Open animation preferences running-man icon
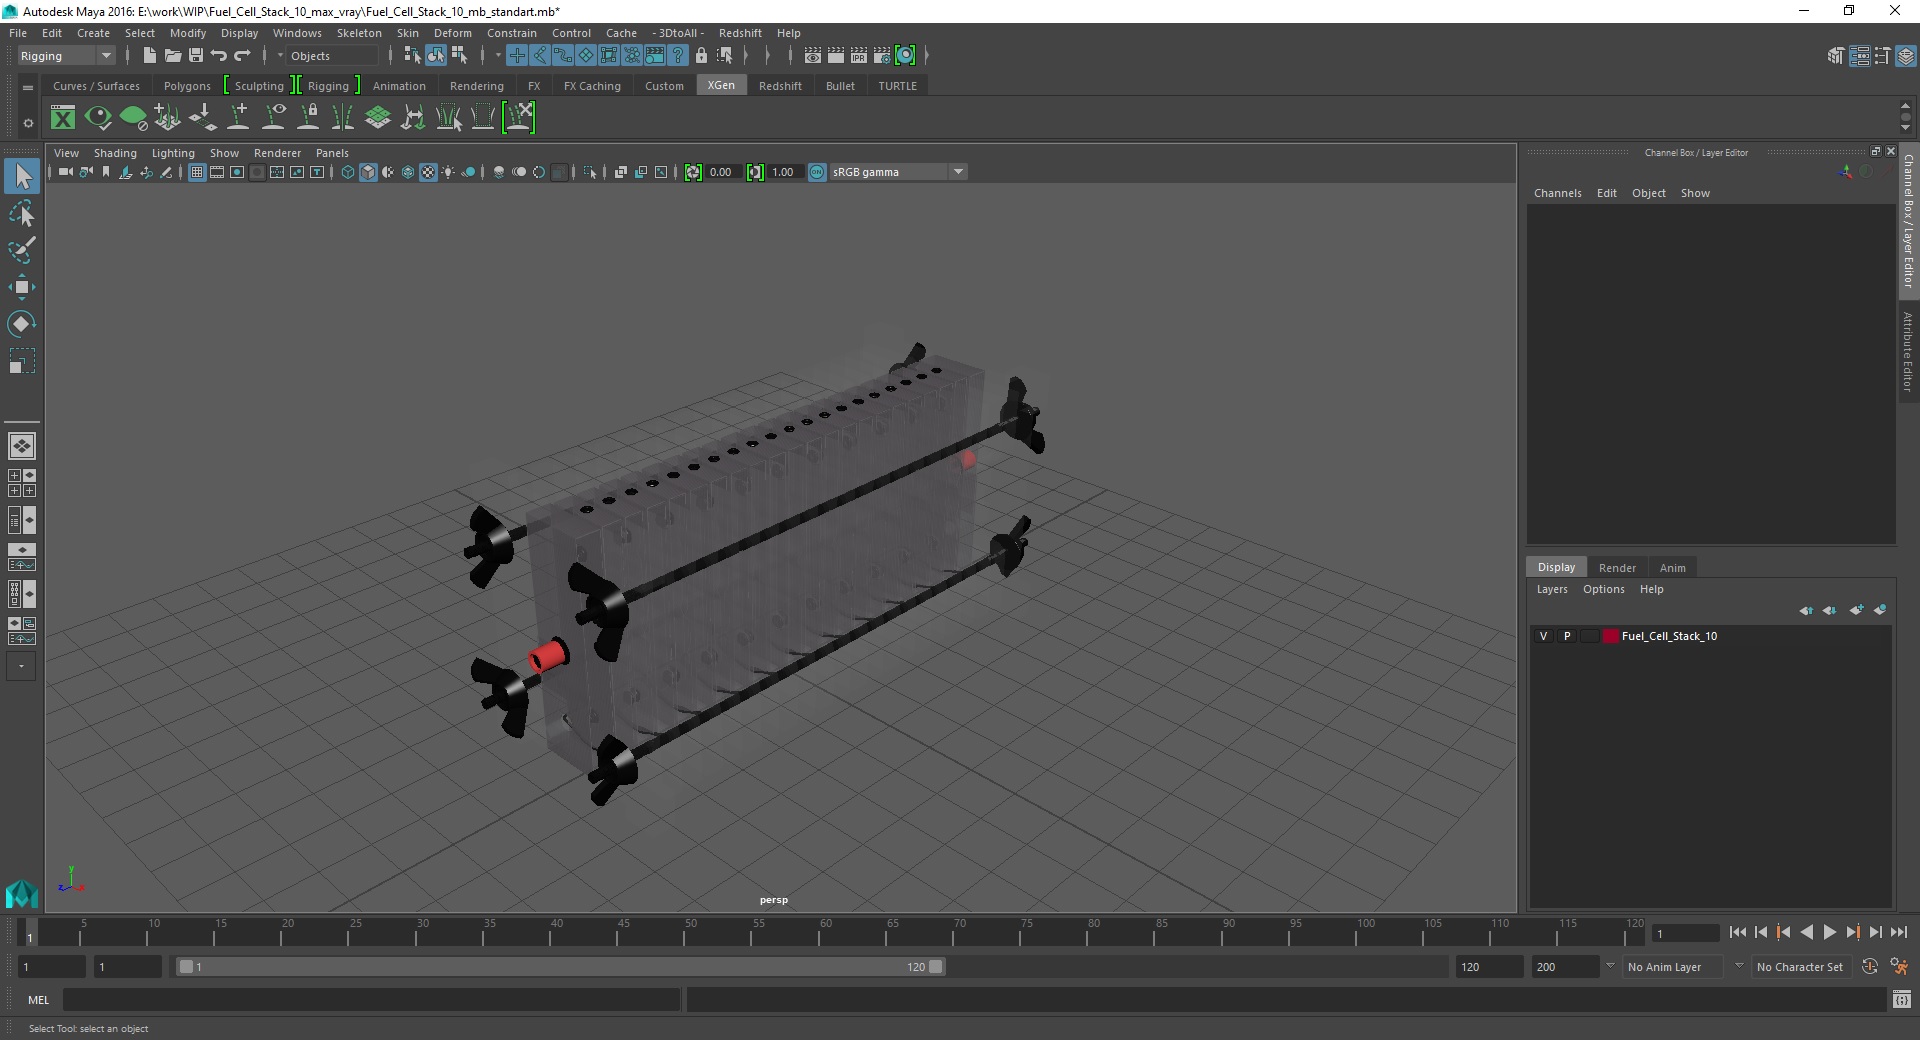The height and width of the screenshot is (1040, 1920). click(1899, 967)
